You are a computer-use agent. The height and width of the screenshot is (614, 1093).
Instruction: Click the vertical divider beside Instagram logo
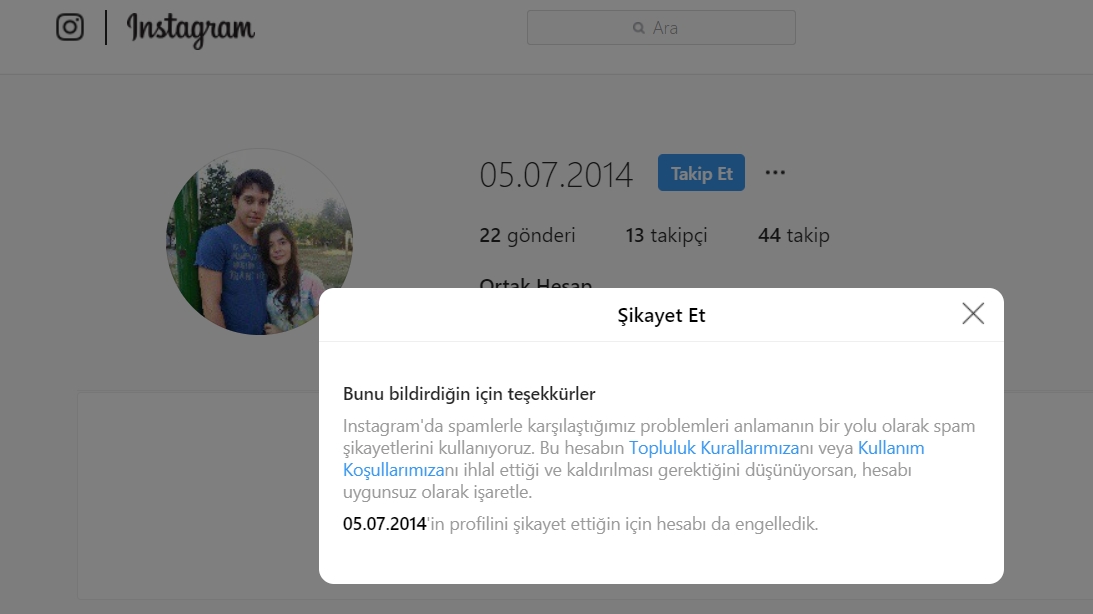(x=106, y=28)
